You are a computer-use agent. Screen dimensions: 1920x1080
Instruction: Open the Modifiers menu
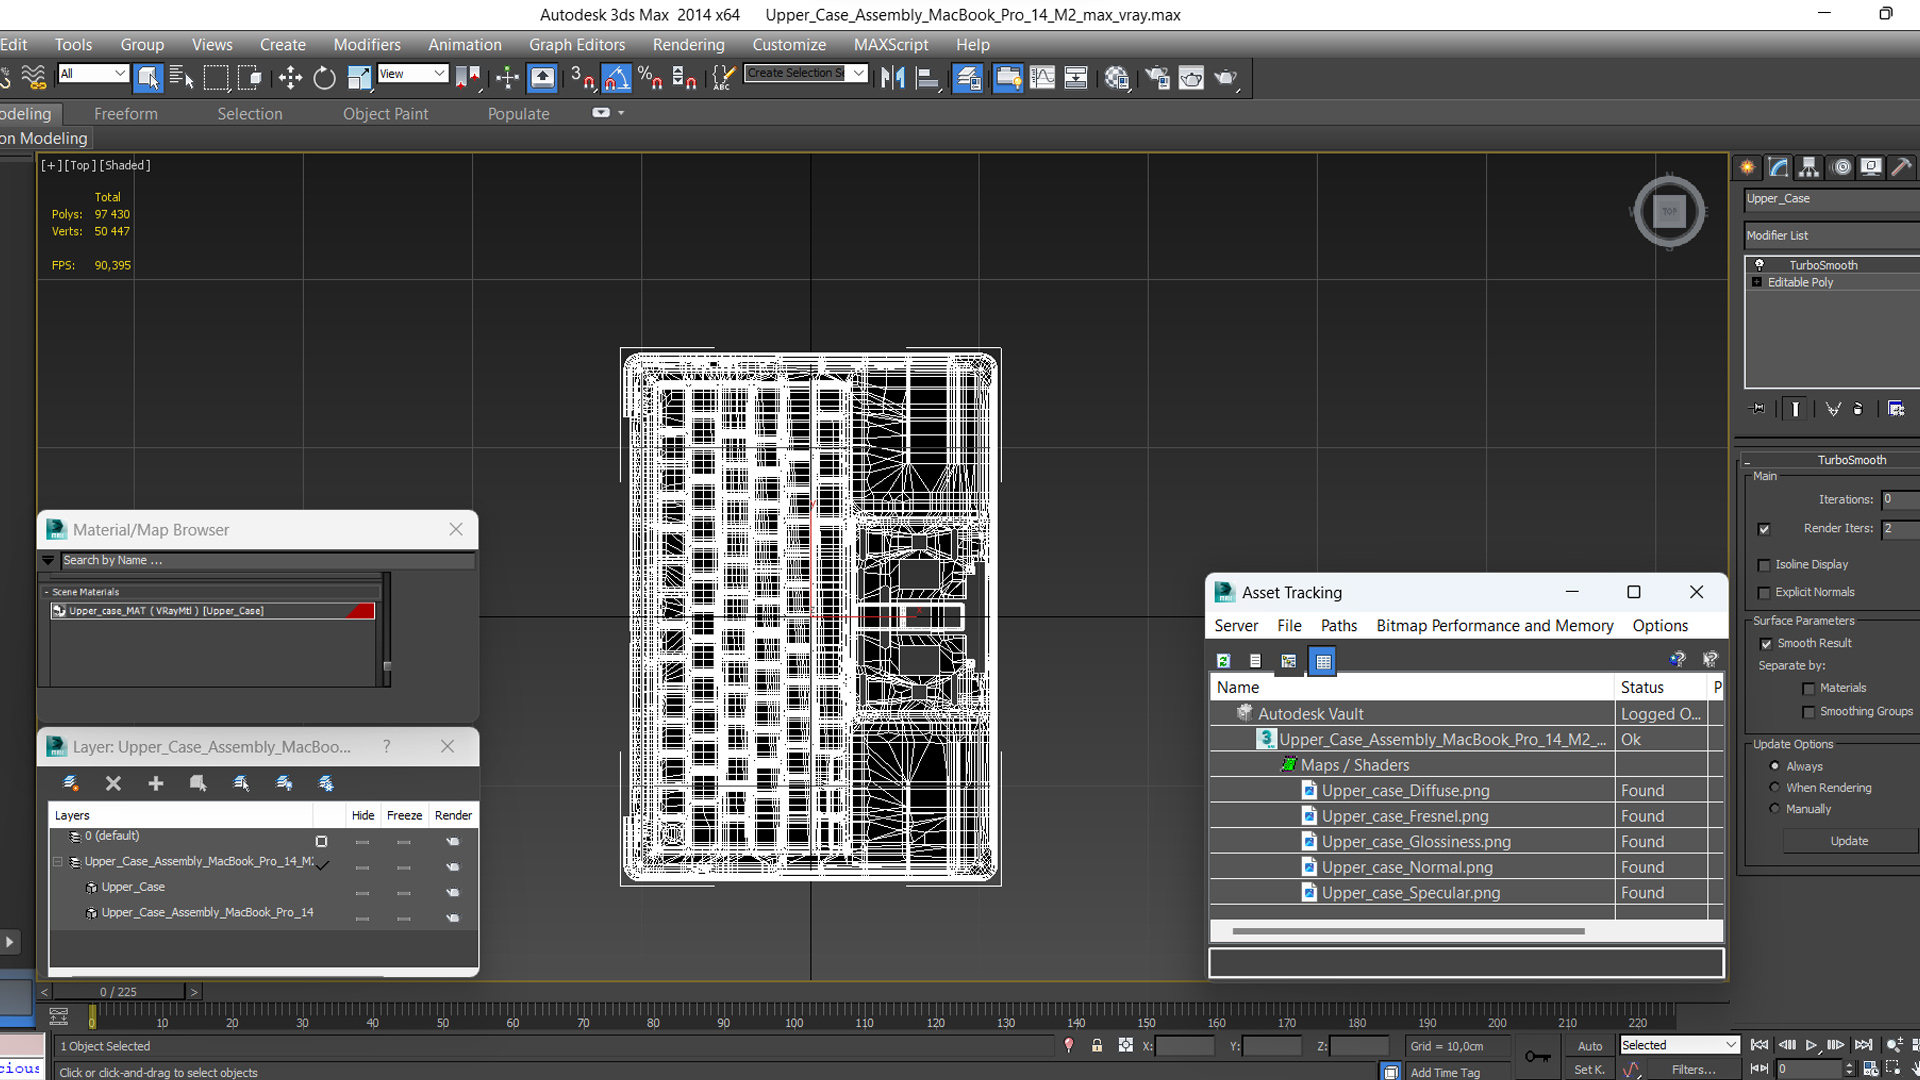(367, 44)
